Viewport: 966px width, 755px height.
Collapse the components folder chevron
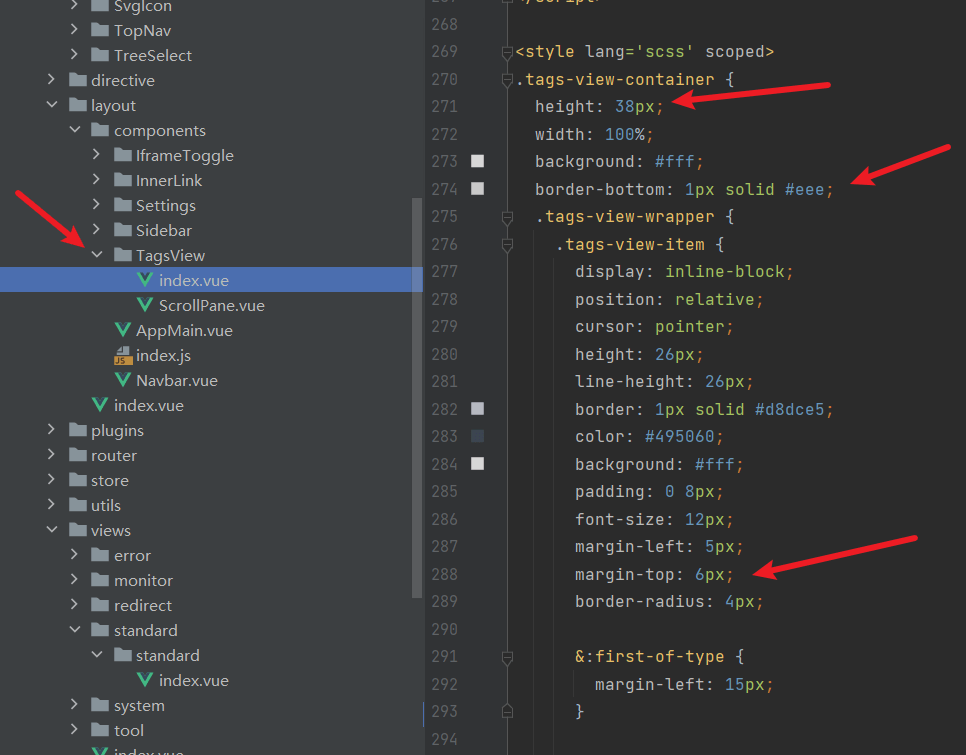click(75, 129)
